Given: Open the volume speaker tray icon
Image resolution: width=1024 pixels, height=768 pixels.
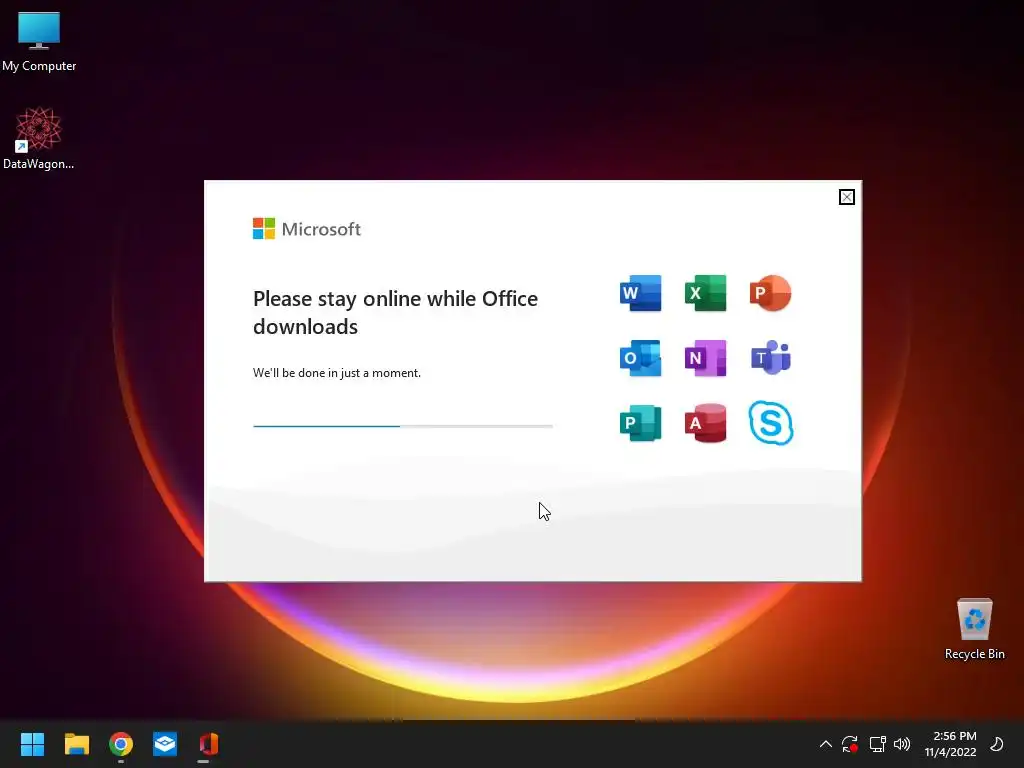Looking at the screenshot, I should coord(902,744).
